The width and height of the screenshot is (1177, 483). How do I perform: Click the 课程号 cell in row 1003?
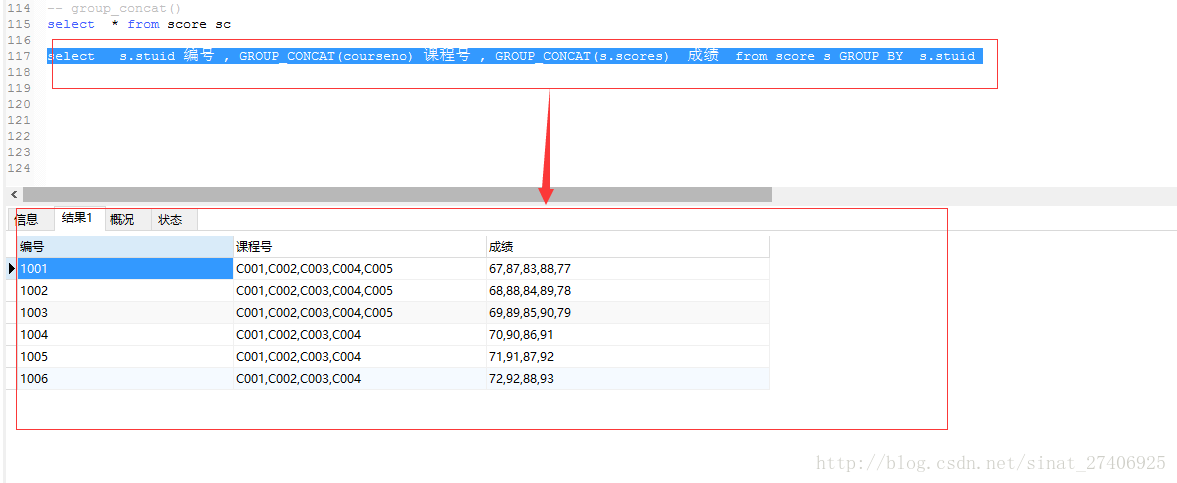click(360, 312)
